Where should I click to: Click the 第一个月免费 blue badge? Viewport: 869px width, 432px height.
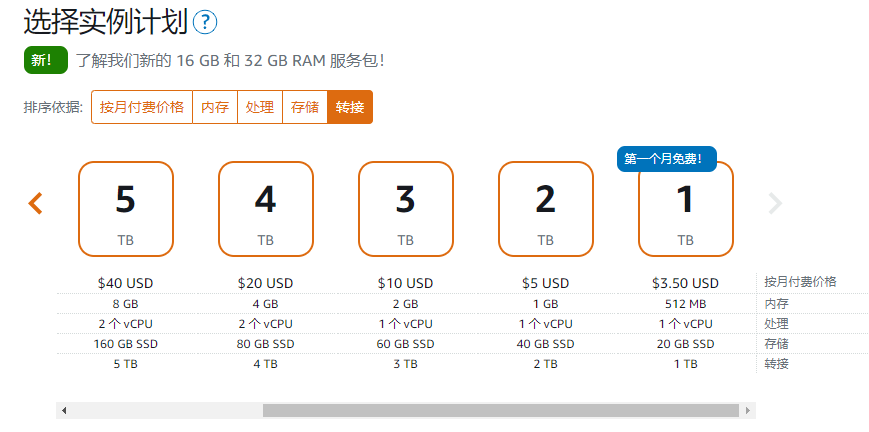tap(667, 159)
